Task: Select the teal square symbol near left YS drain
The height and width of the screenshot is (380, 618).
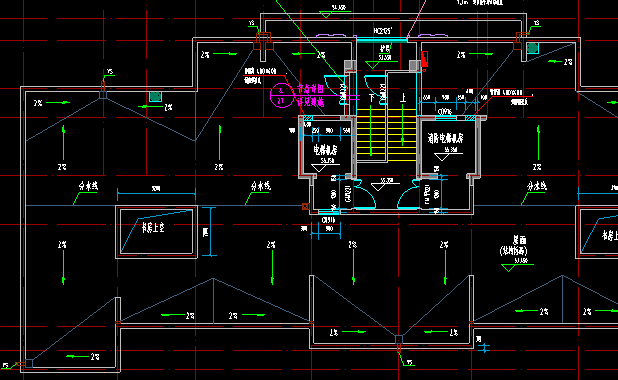Action: (155, 97)
